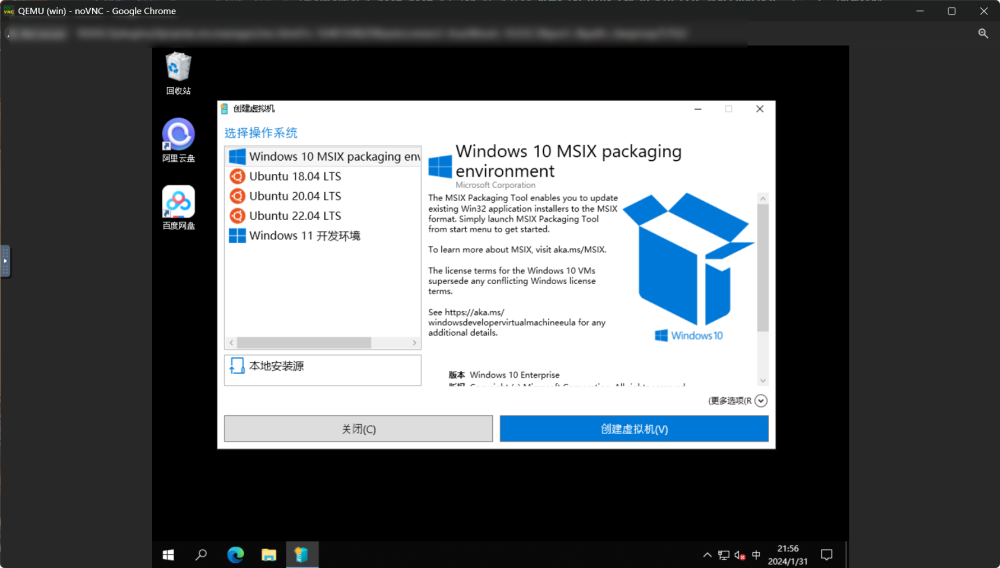This screenshot has height=568, width=1000.
Task: Select Windows 11 开发环境 entry
Action: tap(323, 235)
